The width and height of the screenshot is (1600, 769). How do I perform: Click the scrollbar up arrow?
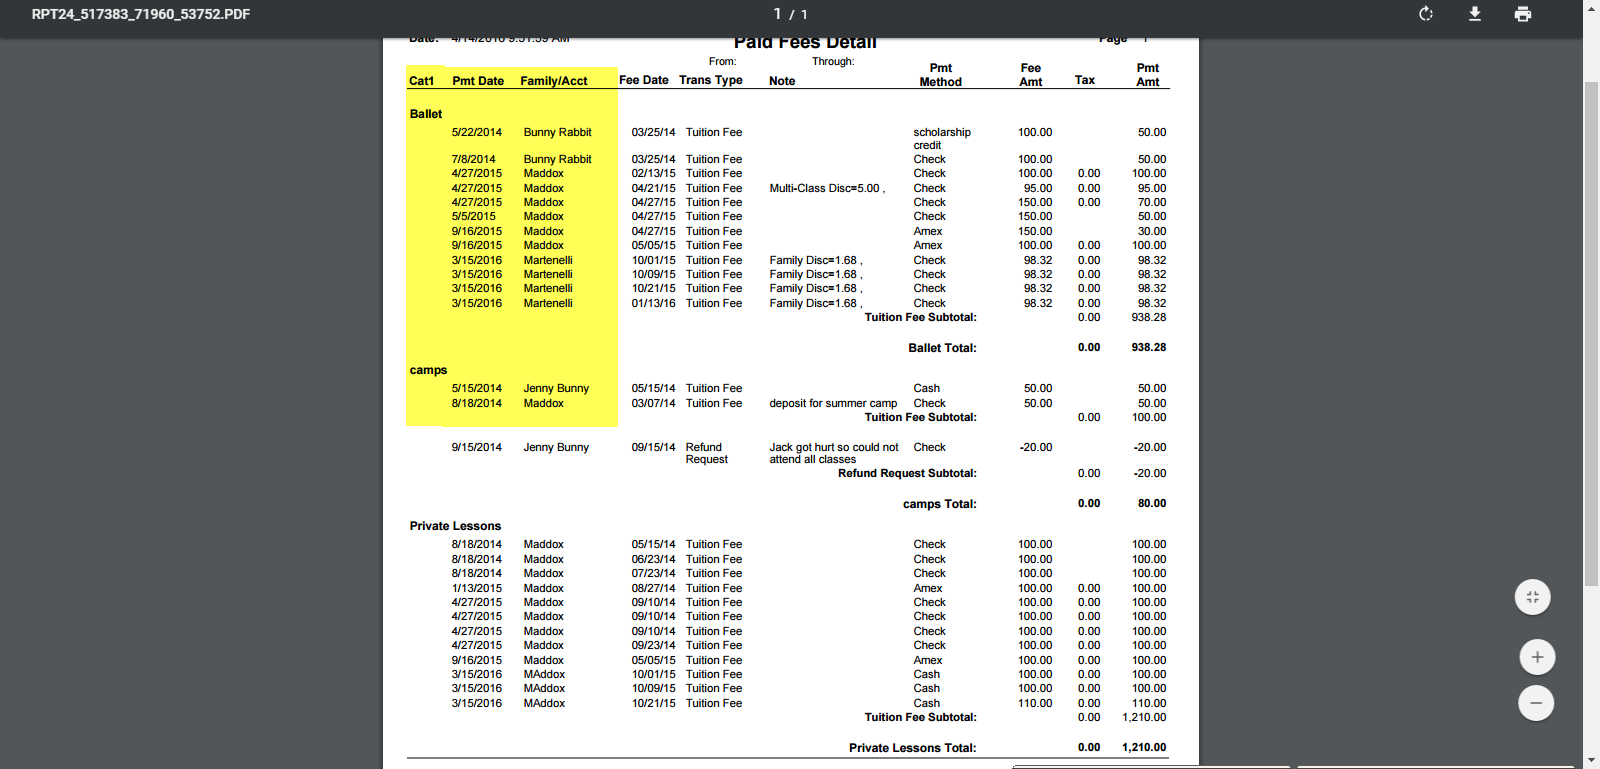1591,7
